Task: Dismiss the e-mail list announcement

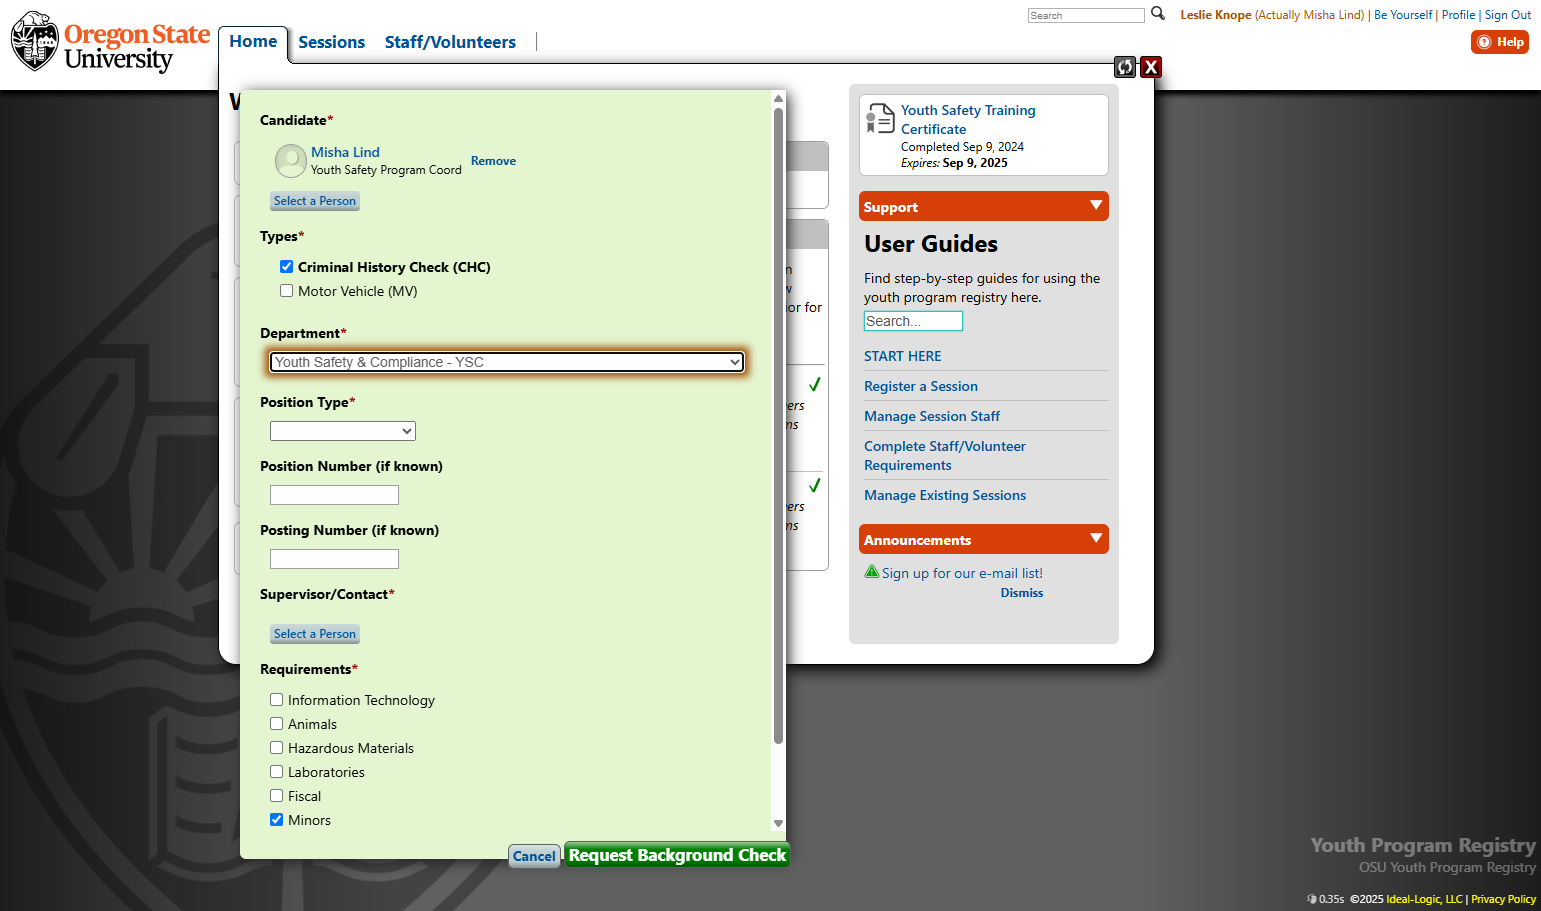Action: [x=1022, y=593]
